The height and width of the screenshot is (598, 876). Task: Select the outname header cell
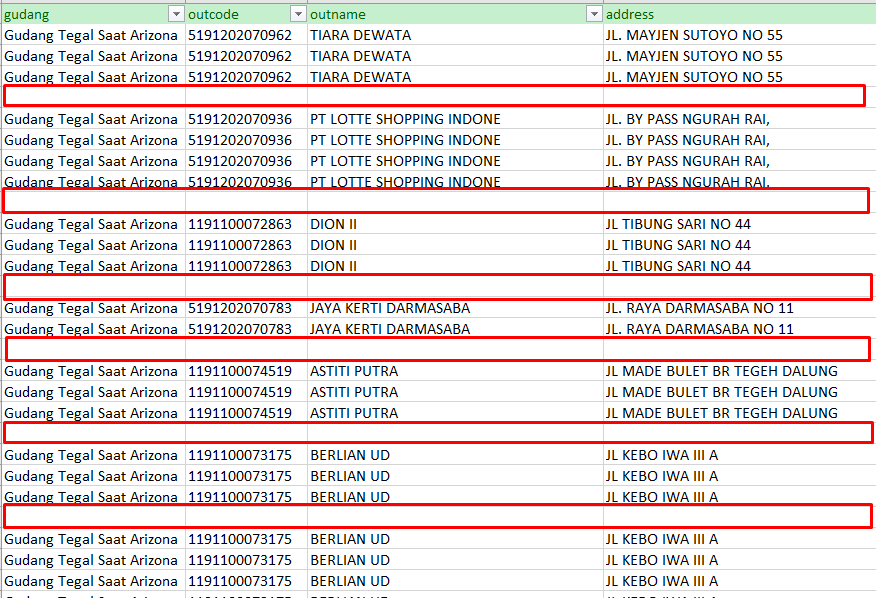pyautogui.click(x=455, y=14)
